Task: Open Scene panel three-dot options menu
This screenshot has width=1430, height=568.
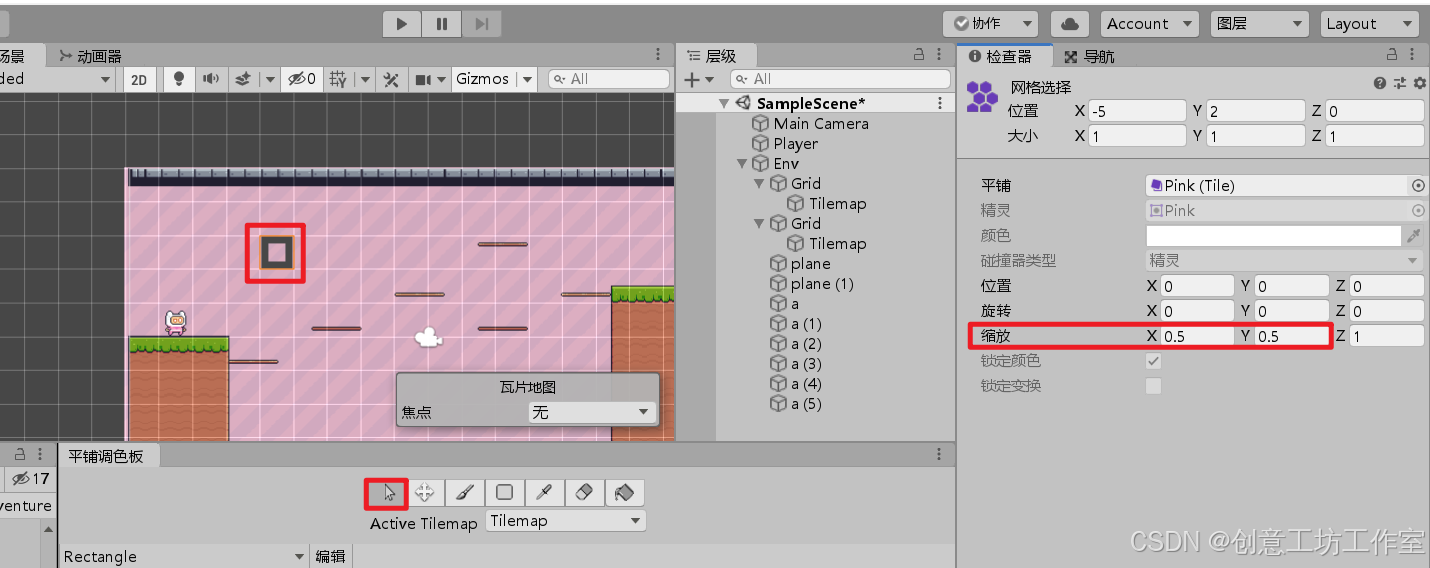Action: coord(657,55)
